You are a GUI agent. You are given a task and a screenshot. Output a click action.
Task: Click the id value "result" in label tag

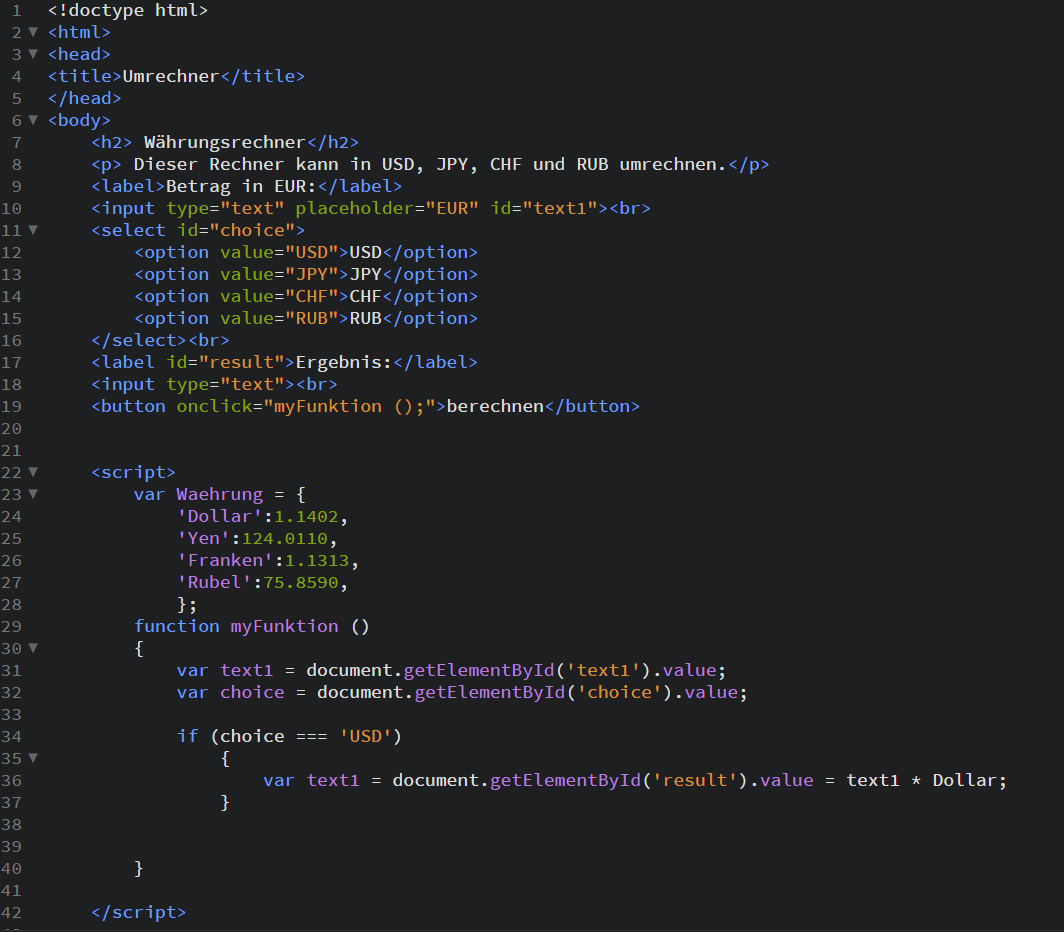242,362
